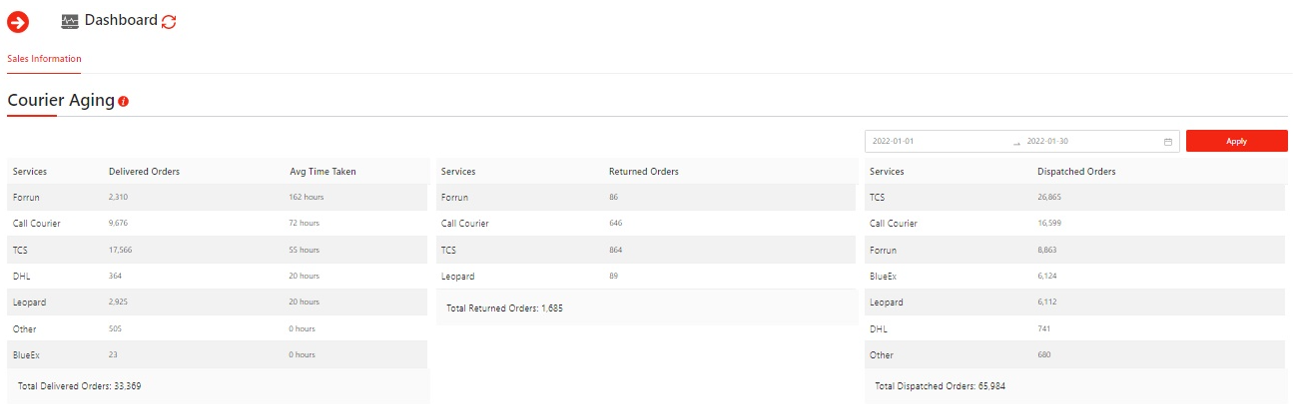The image size is (1293, 404).
Task: Click the Avg Time Taken column header
Action: coord(322,172)
